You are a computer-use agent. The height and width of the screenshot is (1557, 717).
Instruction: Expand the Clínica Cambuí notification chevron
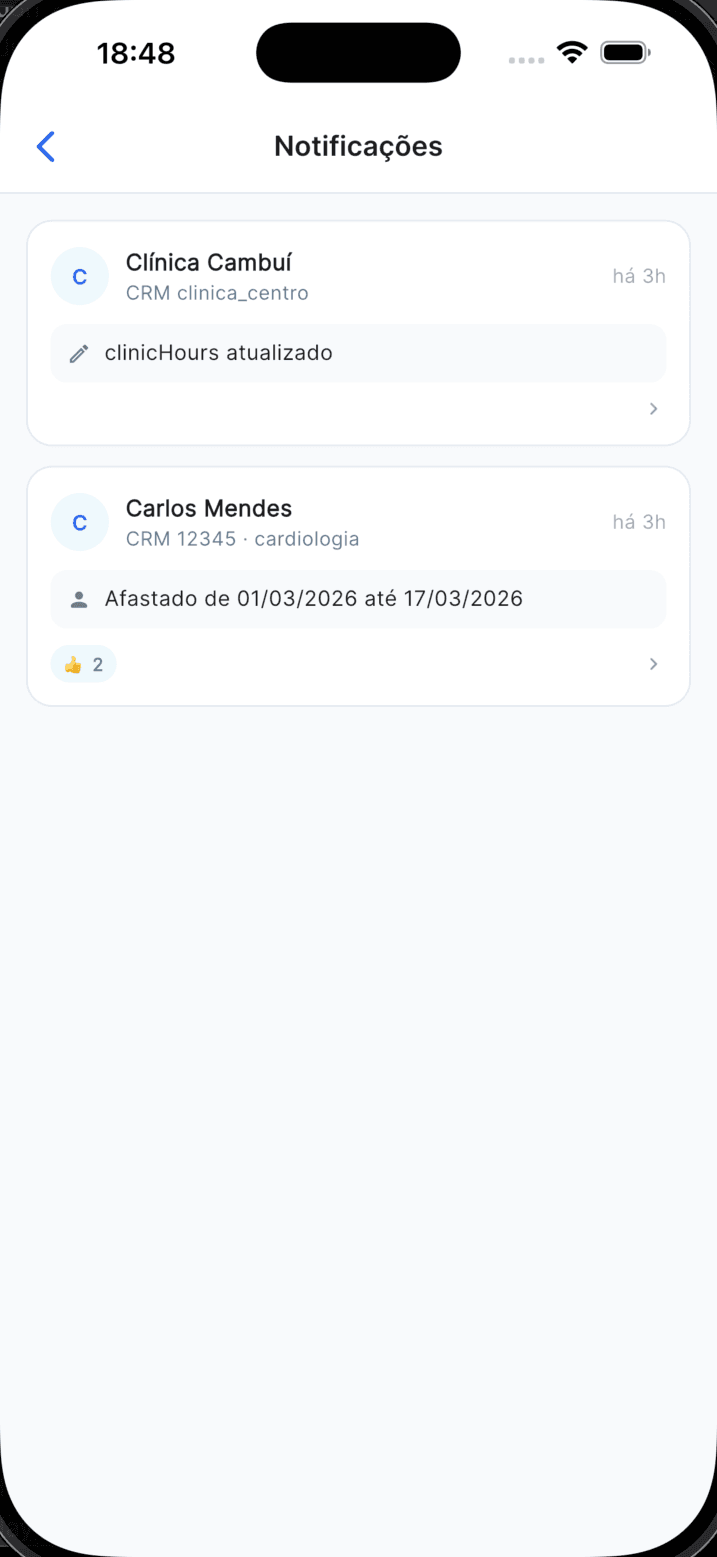tap(653, 408)
